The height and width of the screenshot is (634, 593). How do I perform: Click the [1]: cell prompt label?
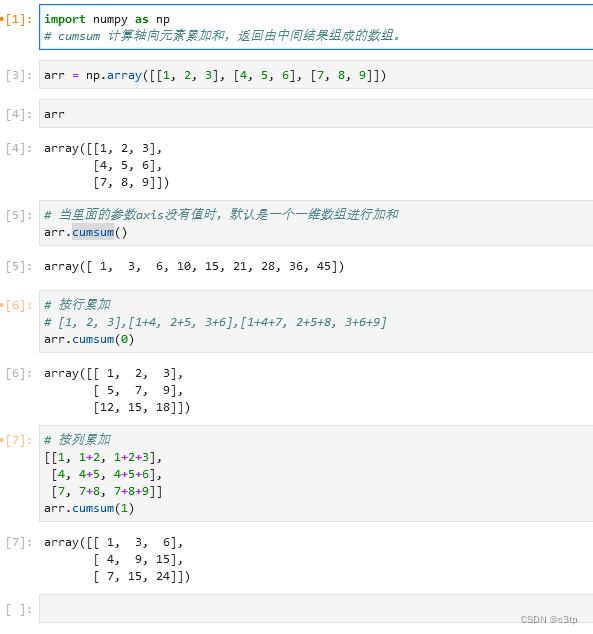pos(19,19)
